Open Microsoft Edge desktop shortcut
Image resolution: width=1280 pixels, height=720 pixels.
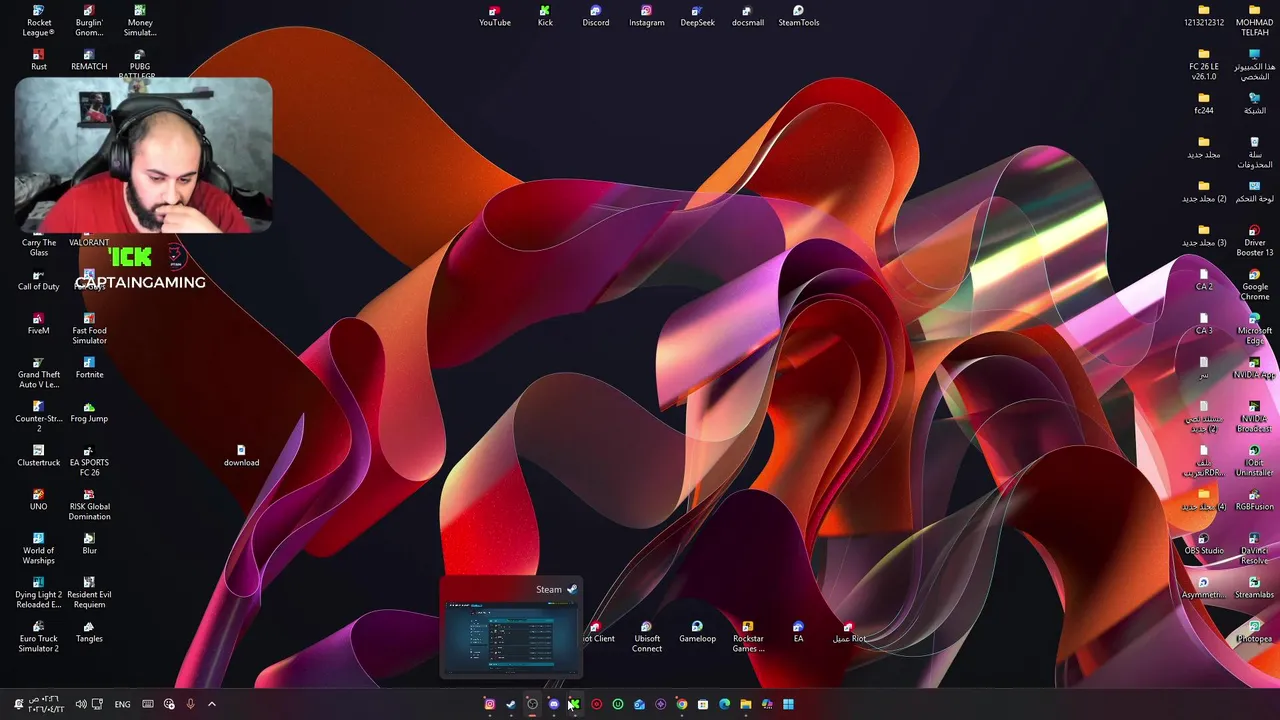(x=1254, y=328)
